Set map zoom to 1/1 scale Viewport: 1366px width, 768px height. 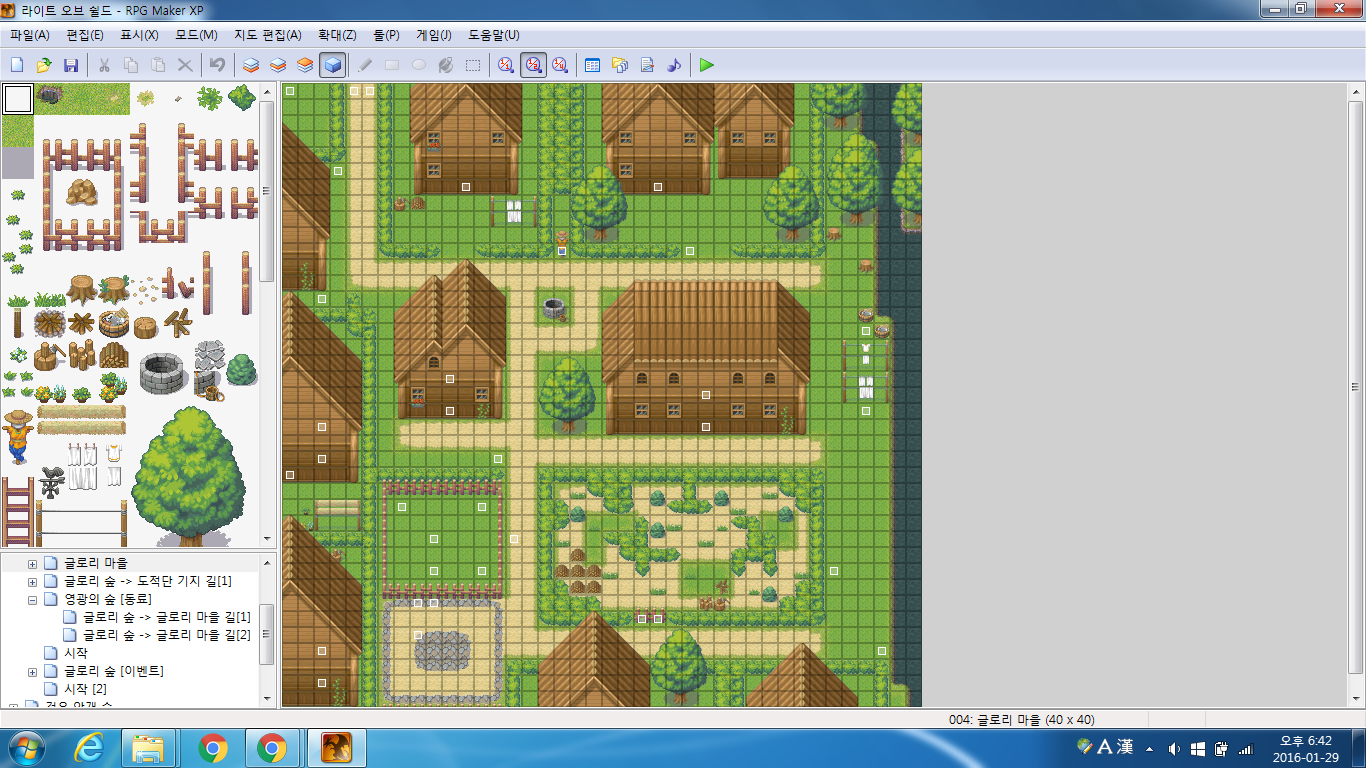[506, 65]
